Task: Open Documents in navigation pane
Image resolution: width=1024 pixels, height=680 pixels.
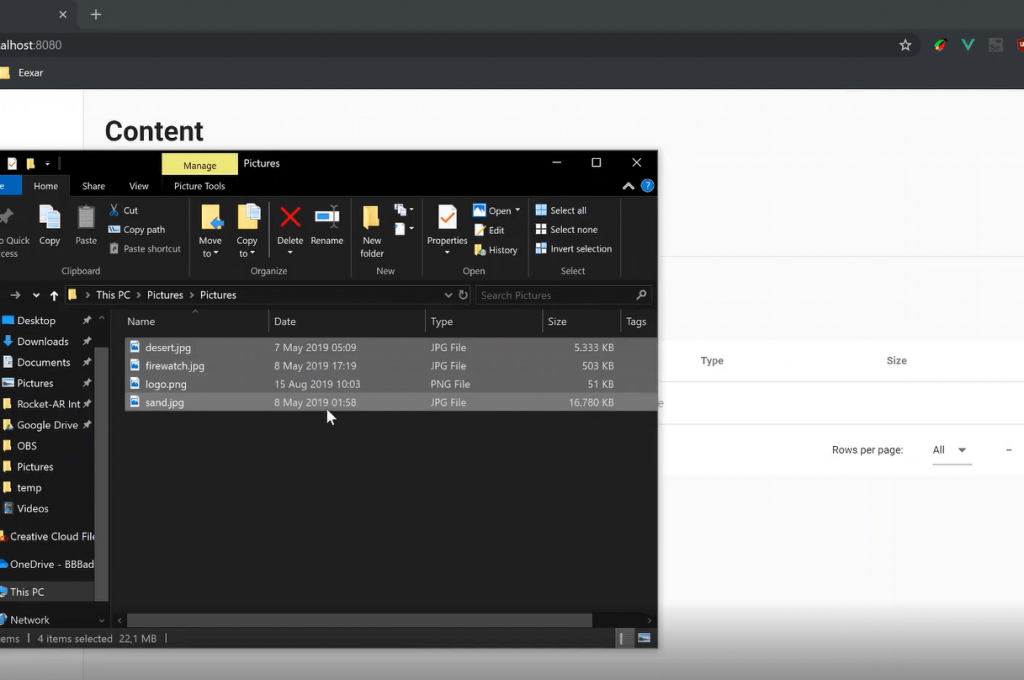Action: (x=43, y=363)
